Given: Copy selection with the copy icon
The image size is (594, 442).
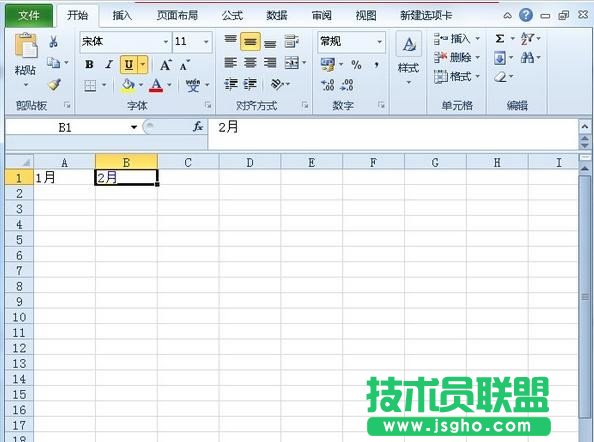Looking at the screenshot, I should (53, 62).
